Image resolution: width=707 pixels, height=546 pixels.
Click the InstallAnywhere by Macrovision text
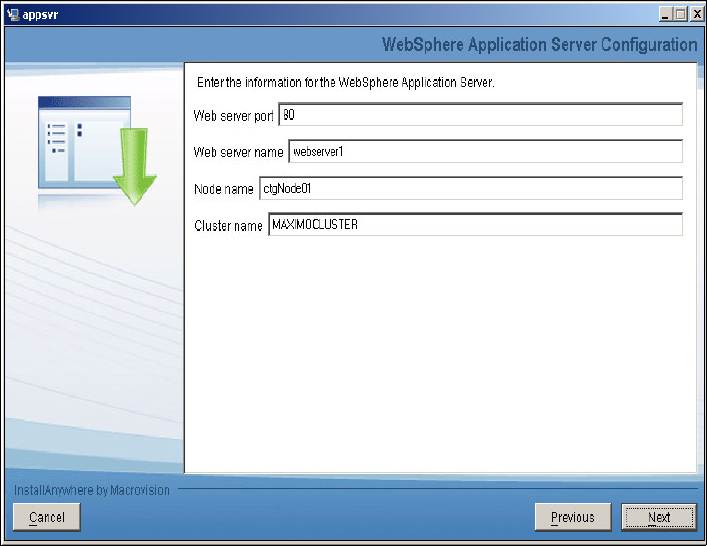(92, 490)
